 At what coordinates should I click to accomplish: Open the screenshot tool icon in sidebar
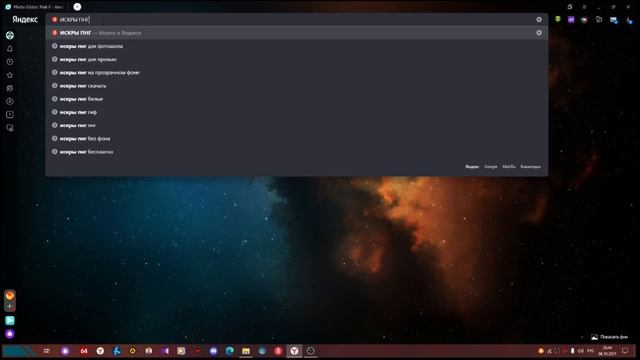click(10, 128)
